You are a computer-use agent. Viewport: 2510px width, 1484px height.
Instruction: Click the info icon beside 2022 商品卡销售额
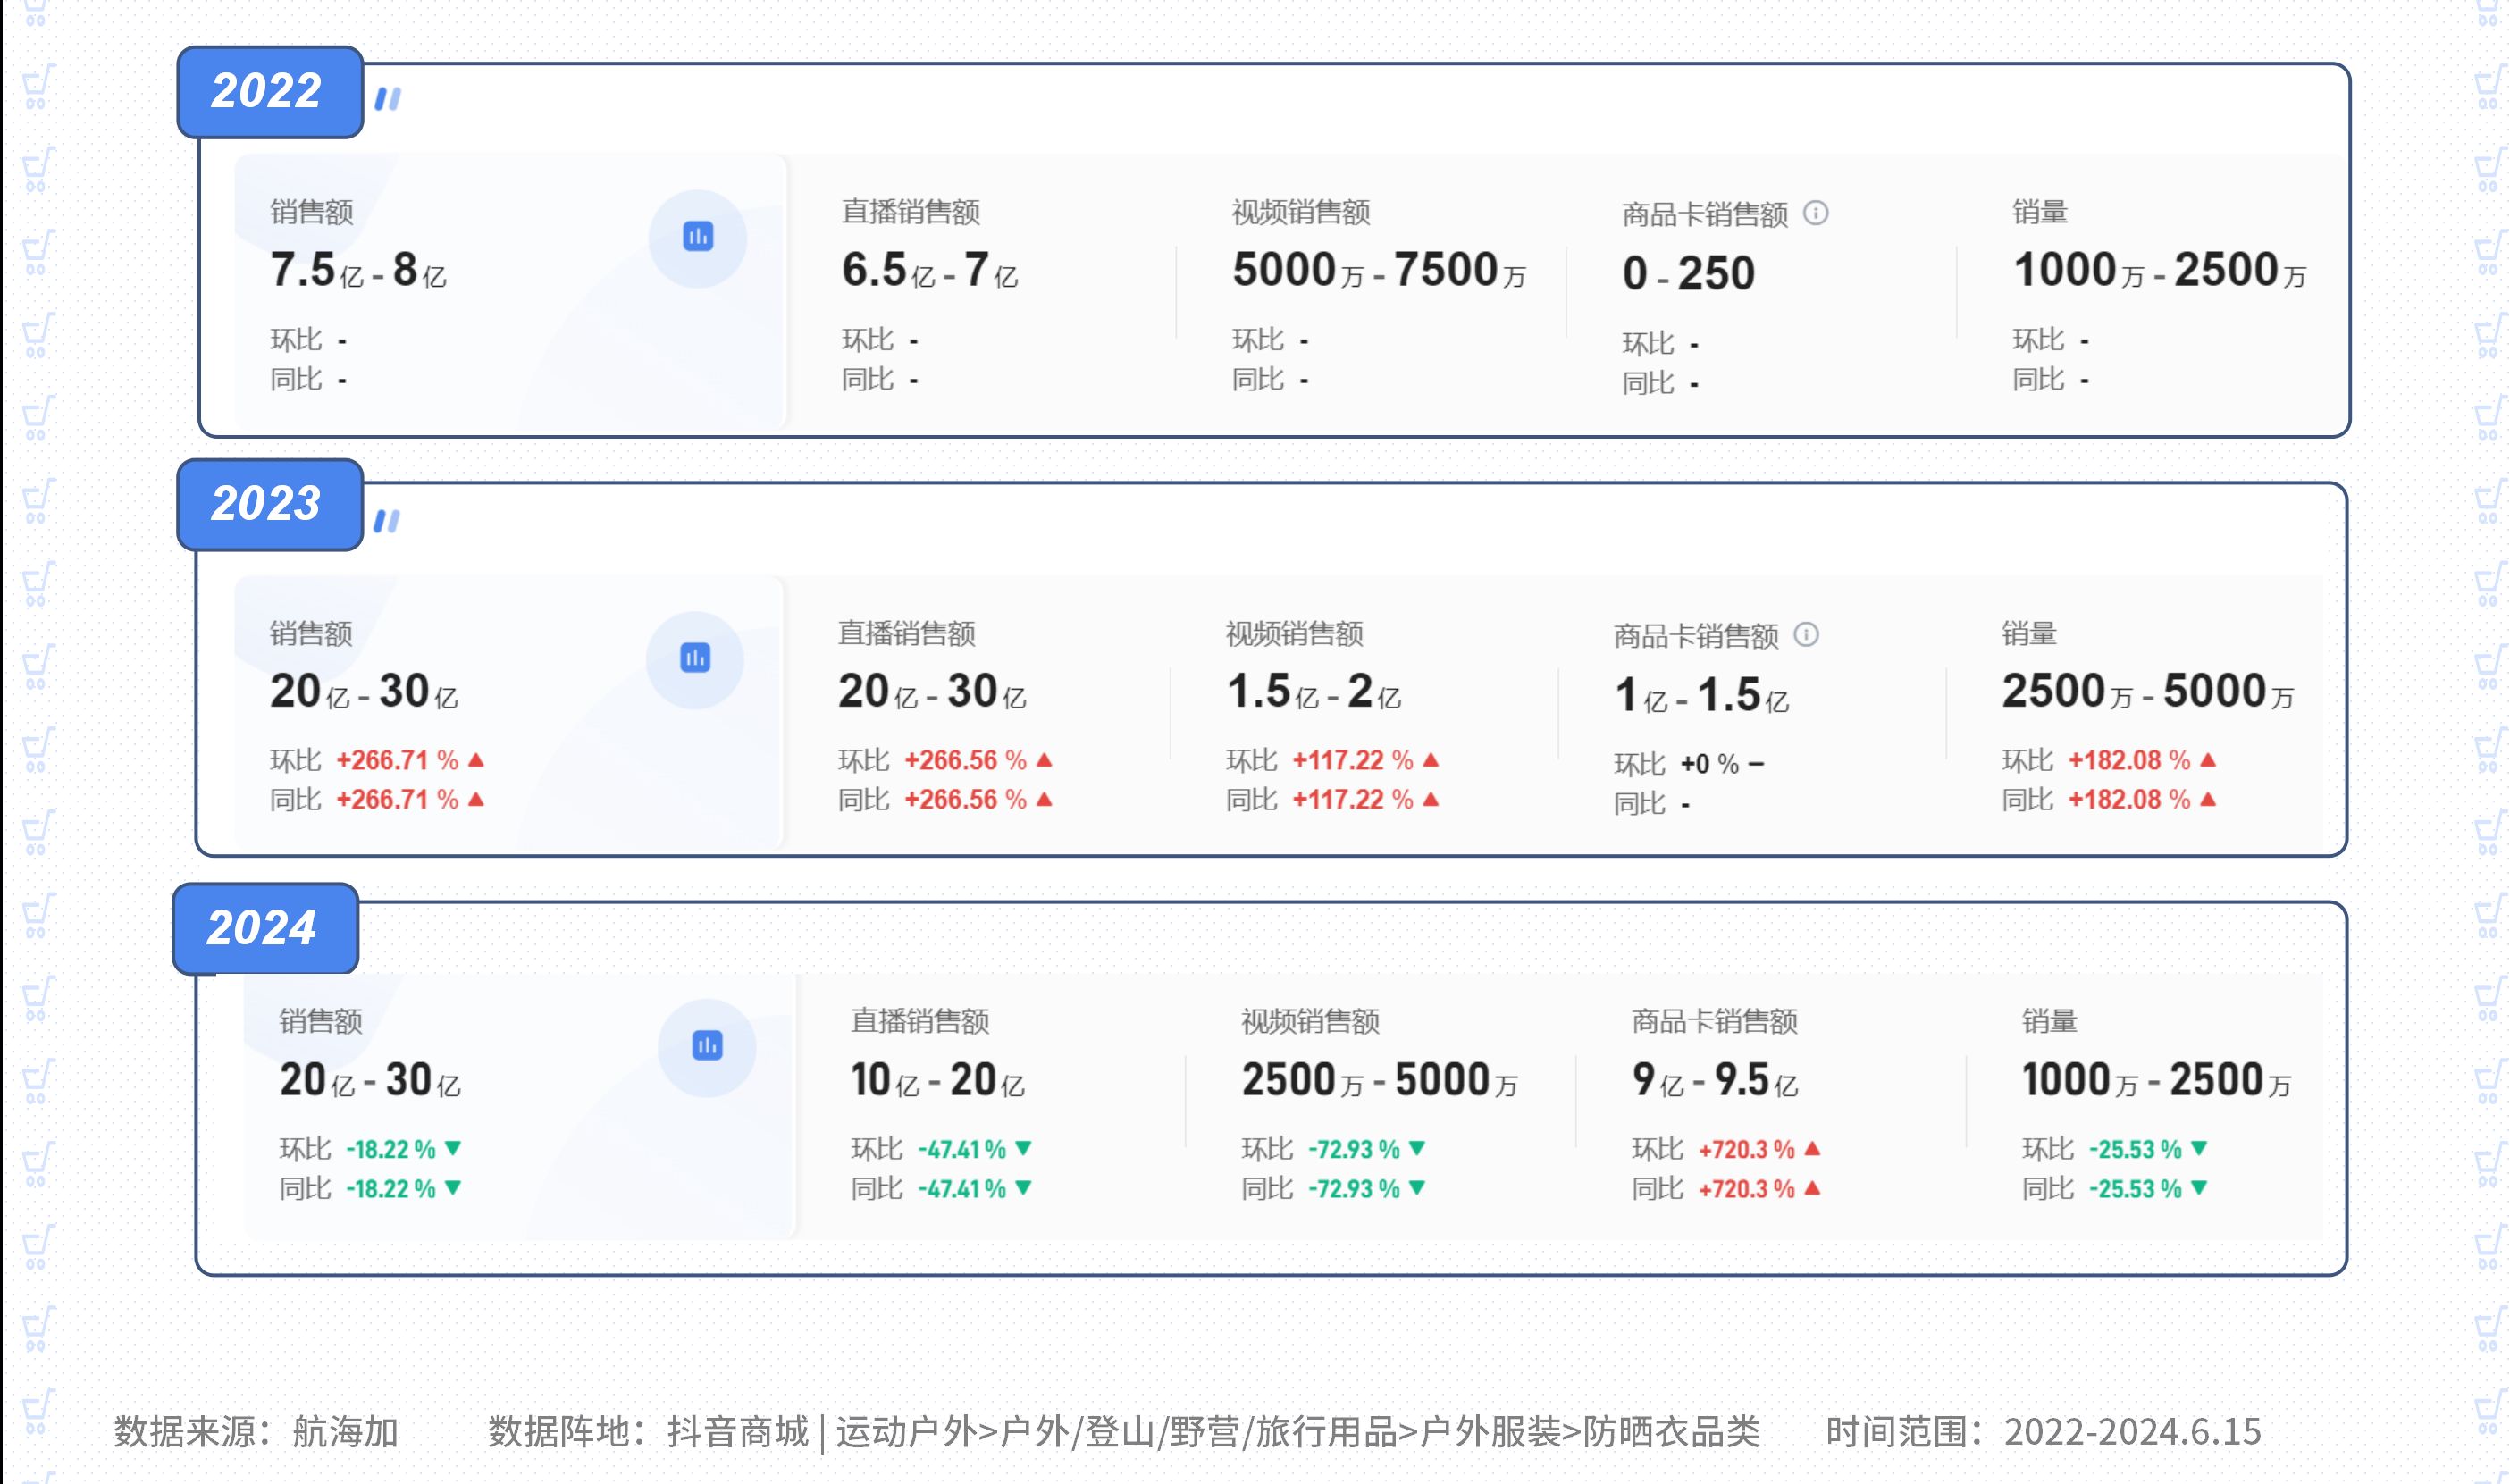1815,213
